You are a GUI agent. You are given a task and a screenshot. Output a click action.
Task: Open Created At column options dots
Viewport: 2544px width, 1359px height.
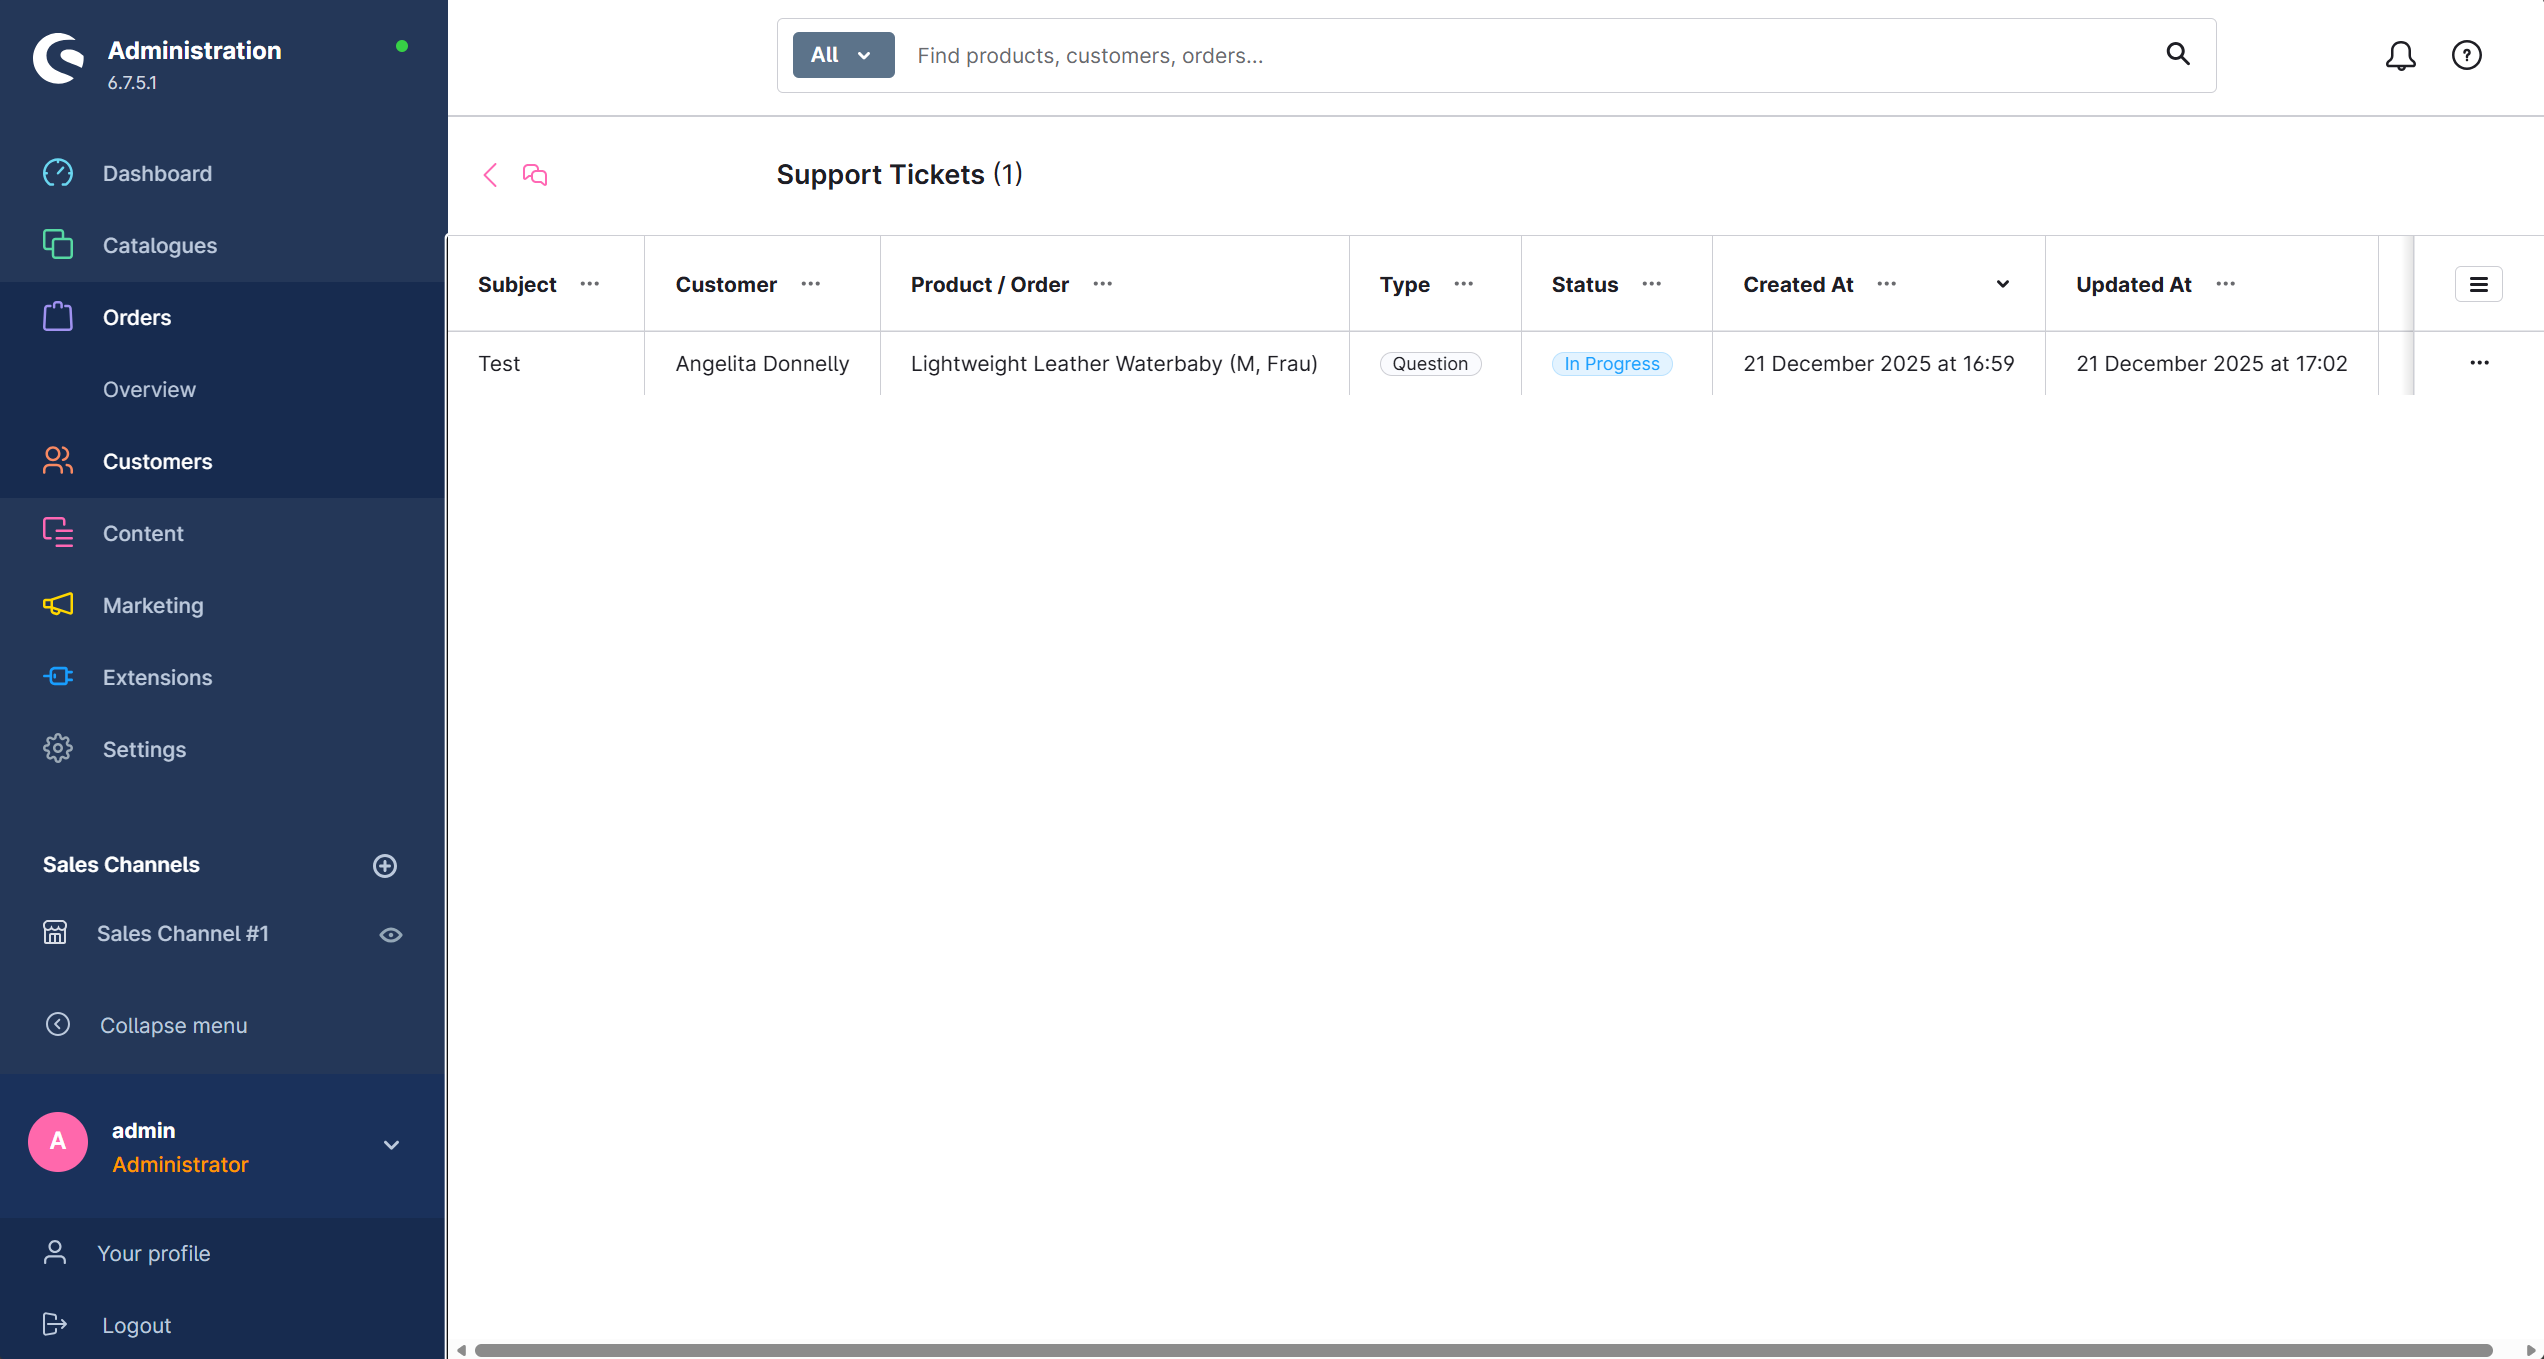coord(1887,284)
